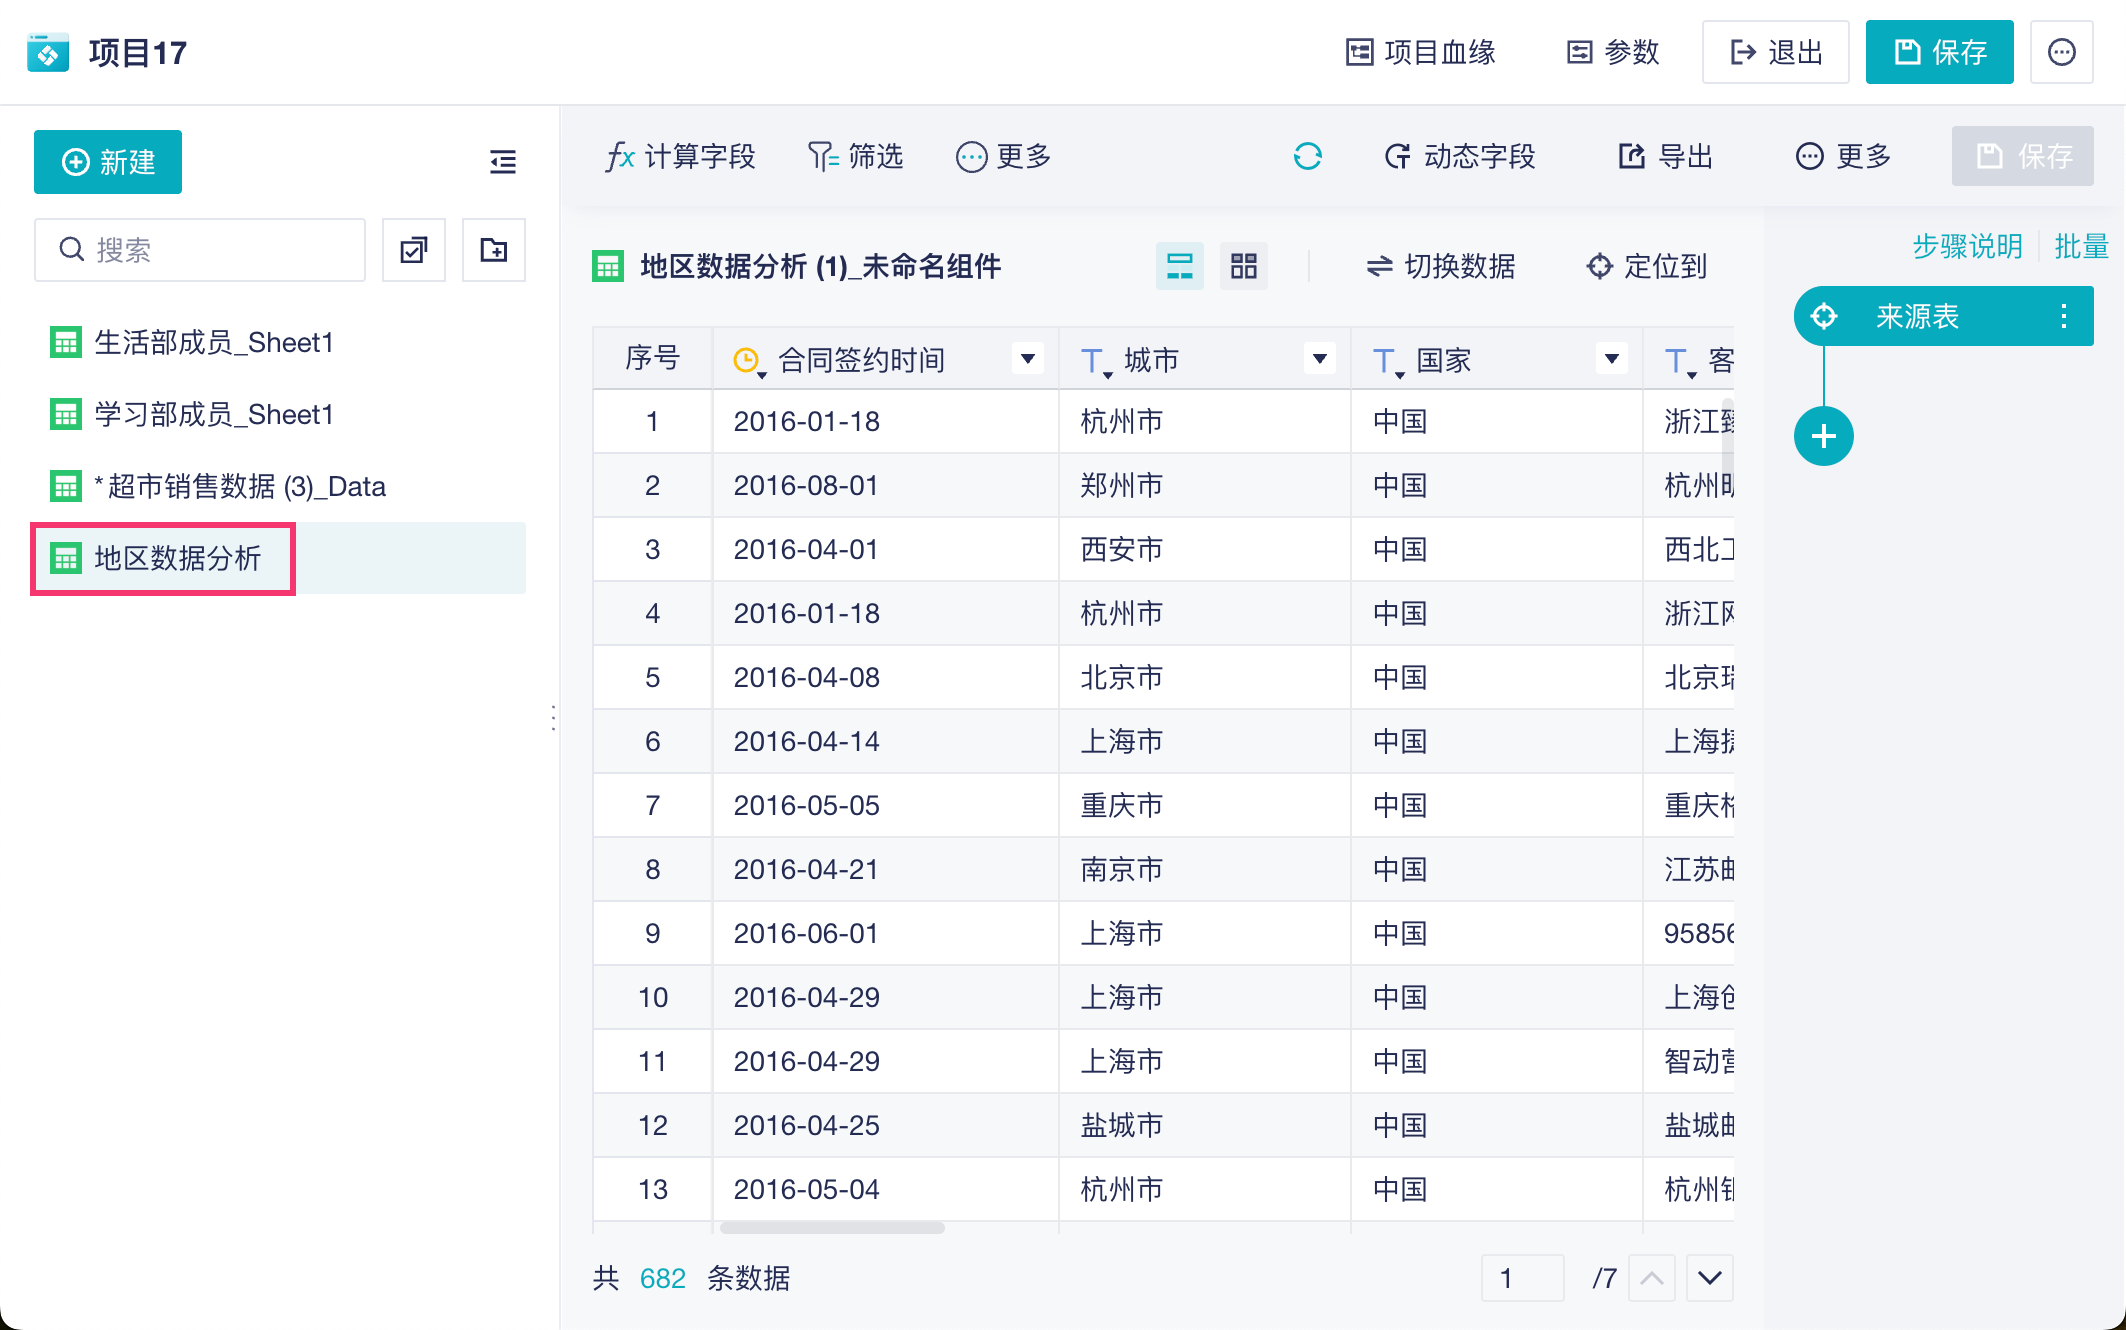Screen dimensions: 2126x1330
Task: Click the refresh data icon
Action: [x=1307, y=156]
